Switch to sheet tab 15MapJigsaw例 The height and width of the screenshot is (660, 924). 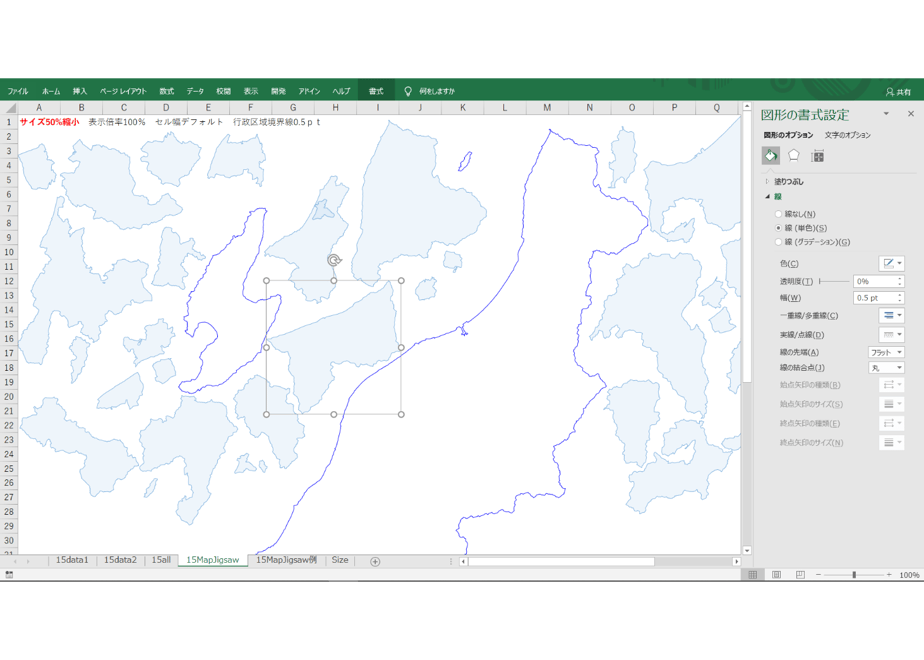click(286, 560)
